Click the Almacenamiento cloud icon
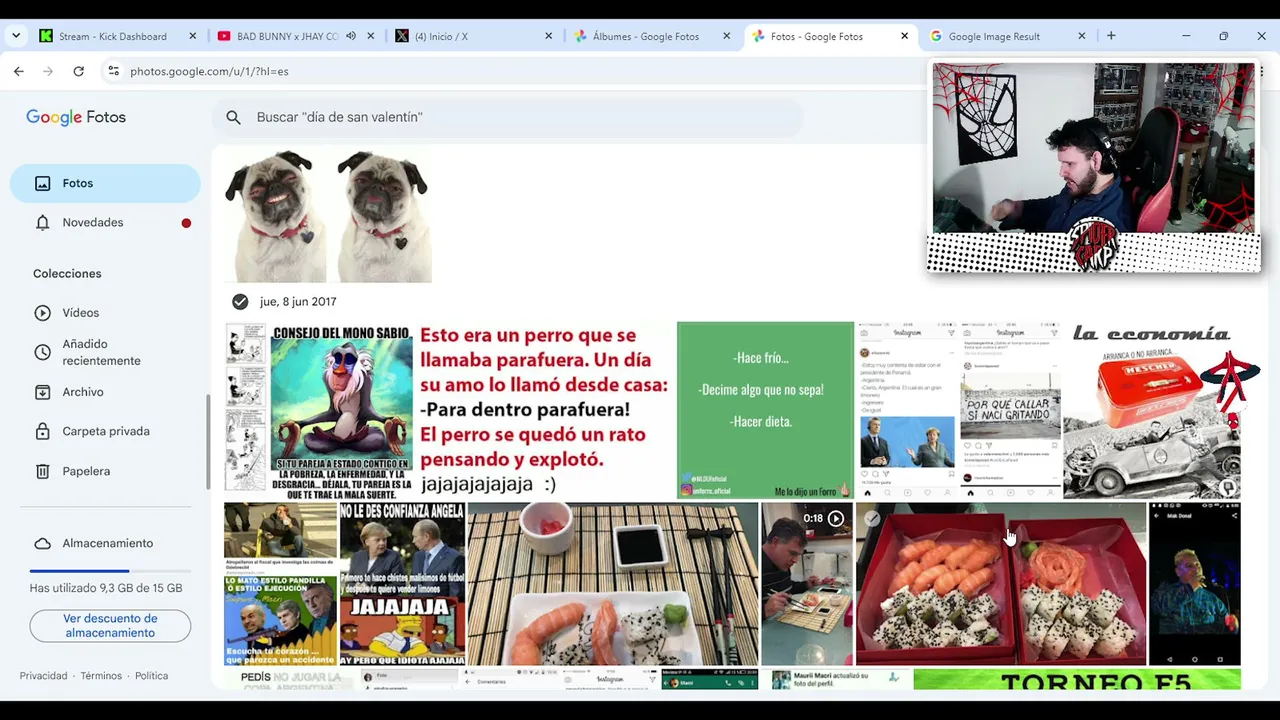 click(x=42, y=543)
